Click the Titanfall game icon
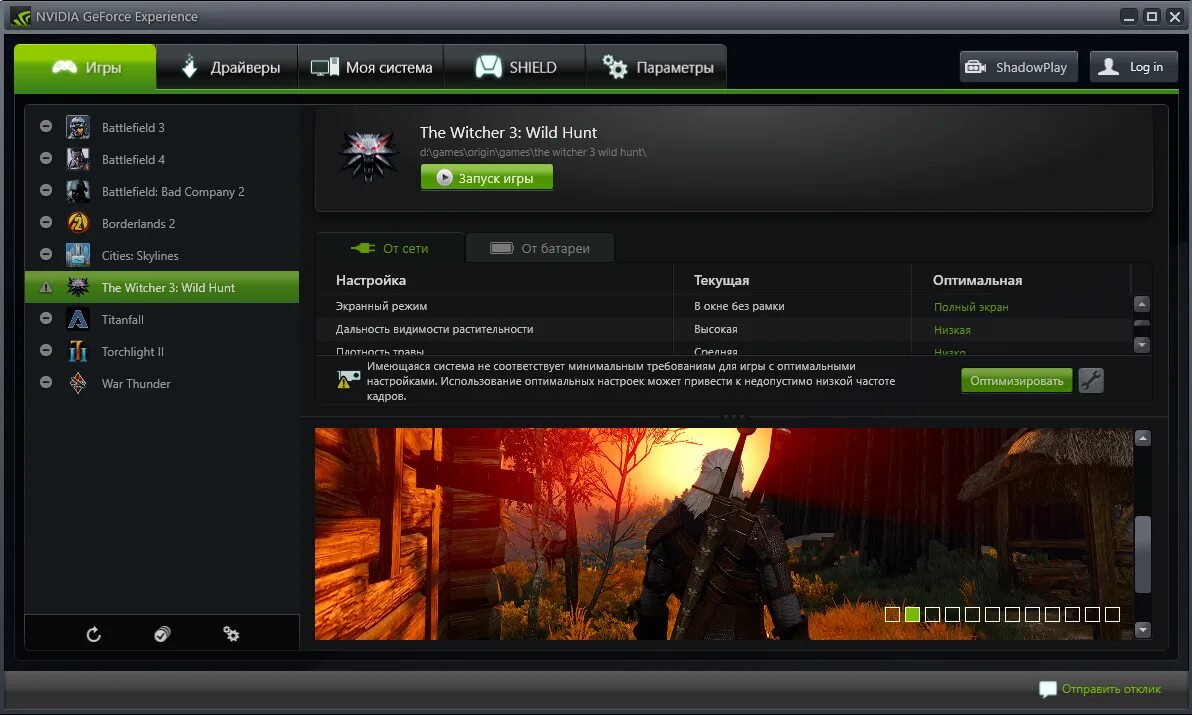The image size is (1192, 715). click(x=78, y=318)
